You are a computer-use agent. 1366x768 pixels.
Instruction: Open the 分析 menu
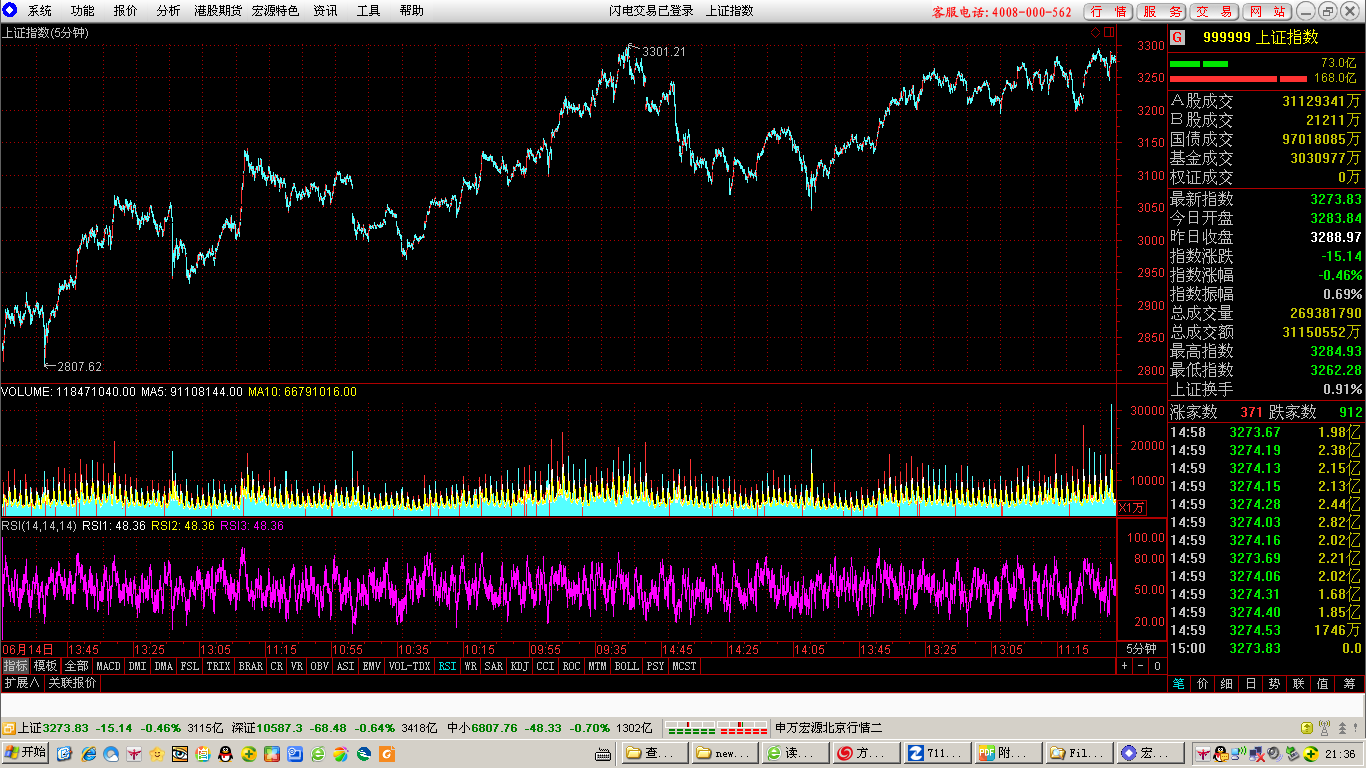pyautogui.click(x=169, y=11)
